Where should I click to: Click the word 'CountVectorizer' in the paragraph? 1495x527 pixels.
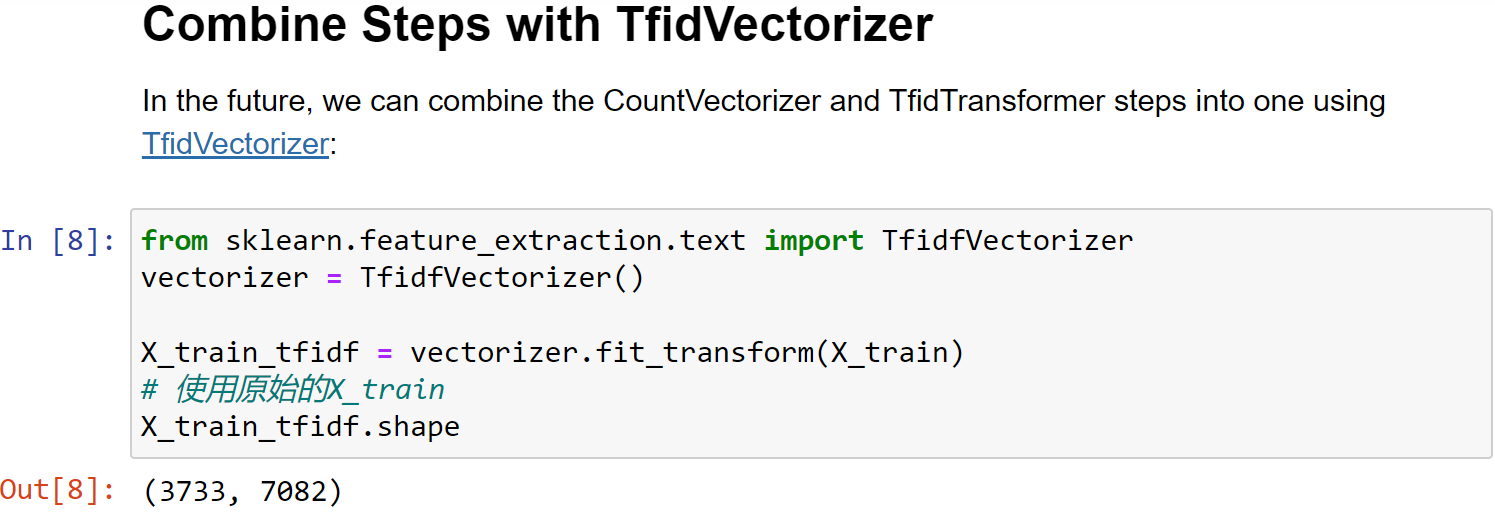[713, 101]
